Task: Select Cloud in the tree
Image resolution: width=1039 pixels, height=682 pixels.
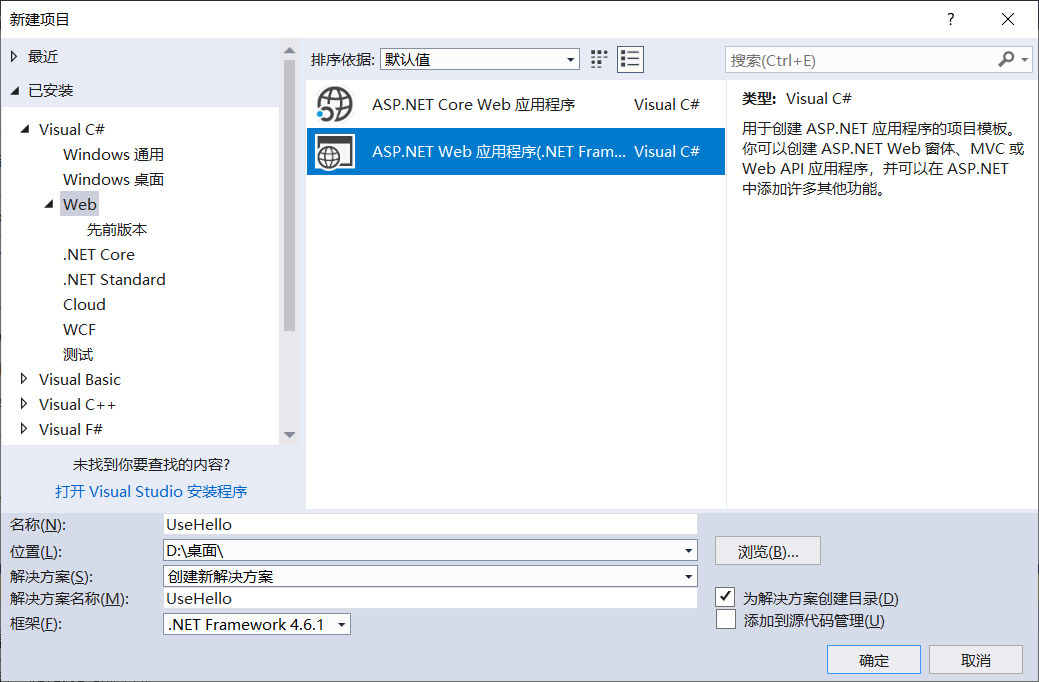Action: tap(84, 304)
